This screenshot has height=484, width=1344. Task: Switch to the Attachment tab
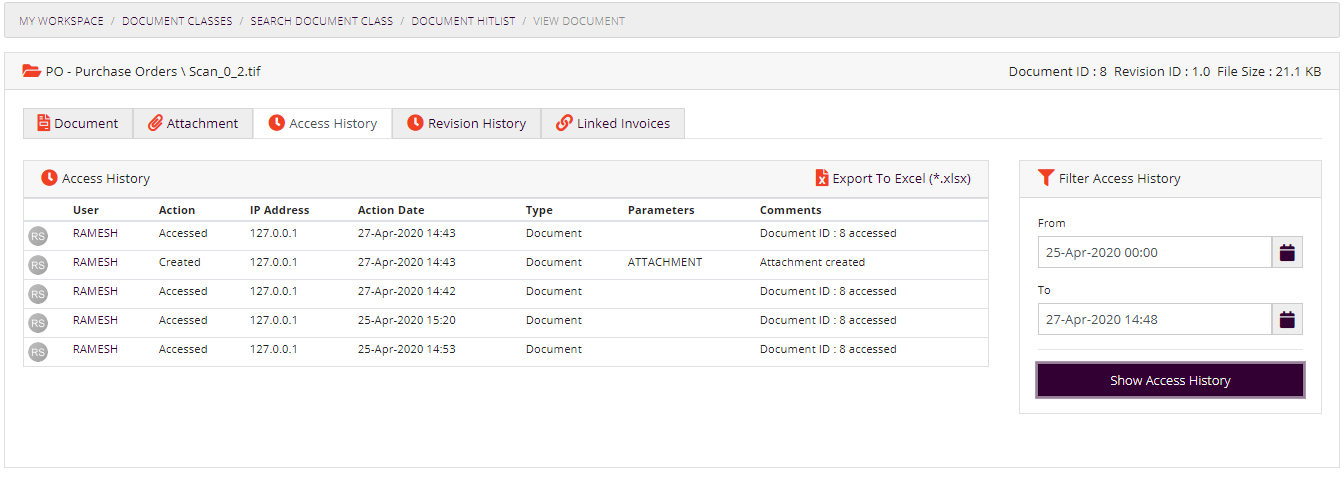tap(193, 123)
